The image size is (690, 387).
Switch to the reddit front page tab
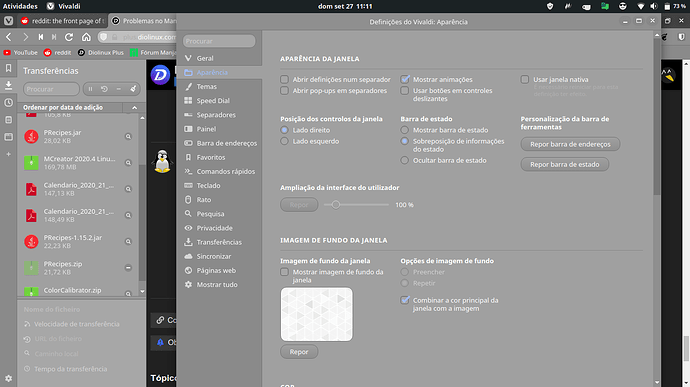(x=62, y=21)
